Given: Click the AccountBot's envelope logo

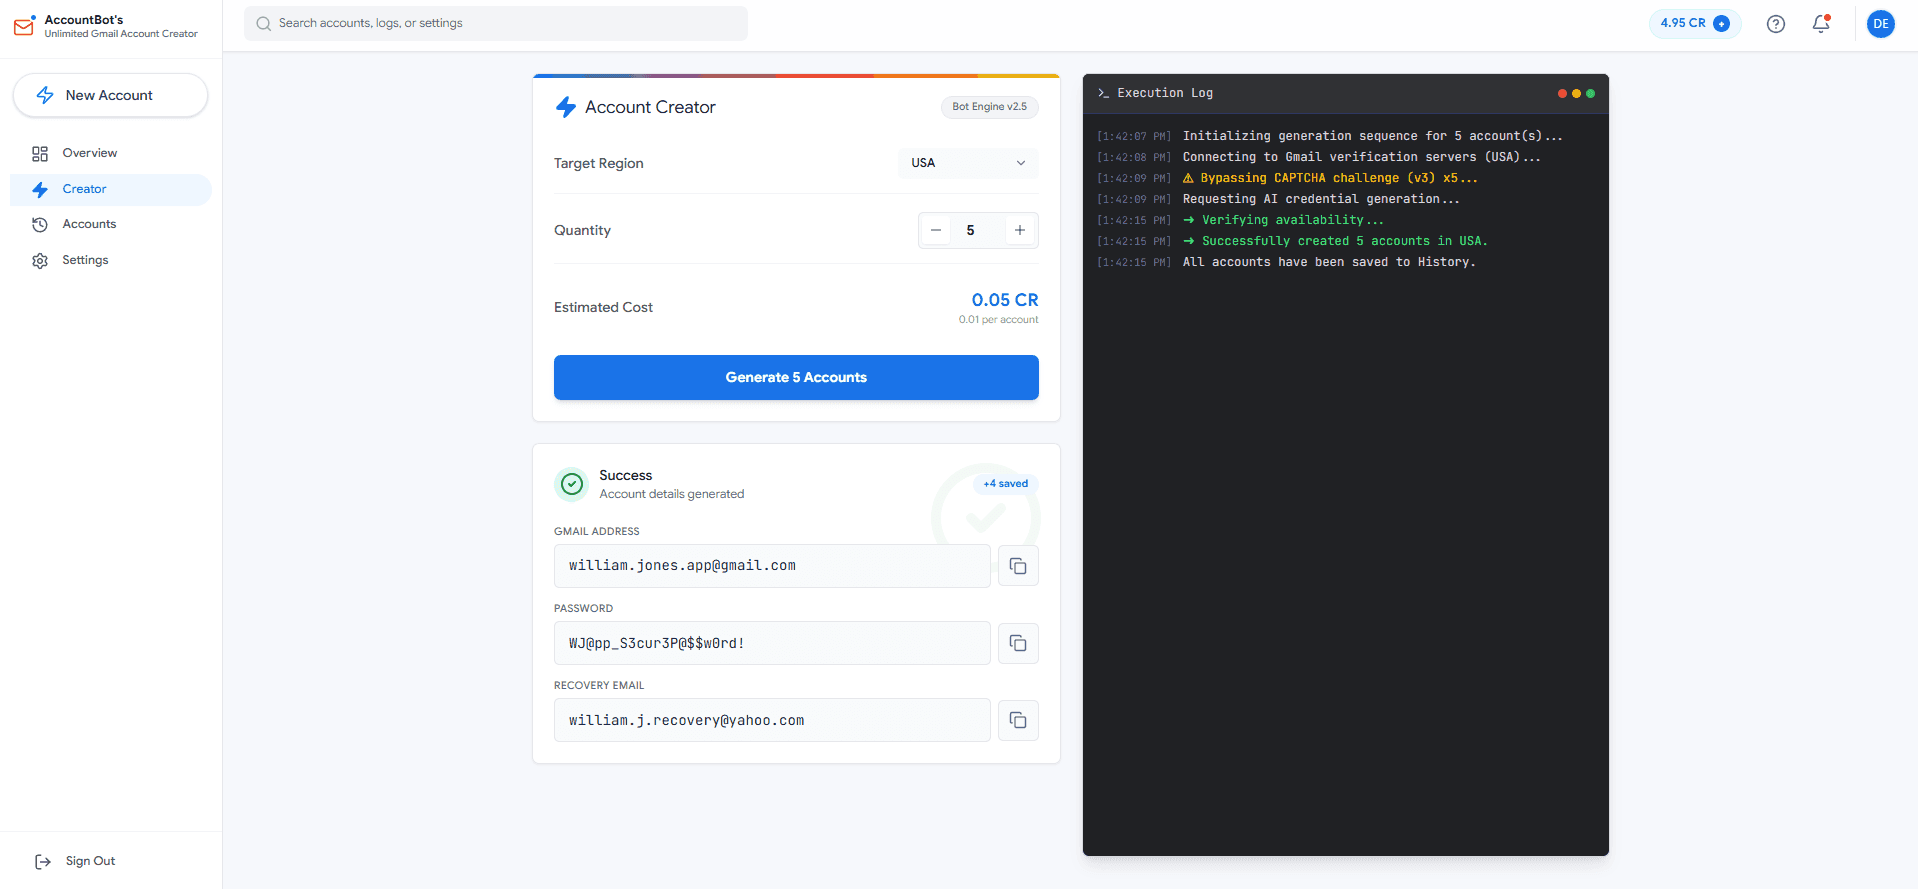Looking at the screenshot, I should click(x=24, y=26).
